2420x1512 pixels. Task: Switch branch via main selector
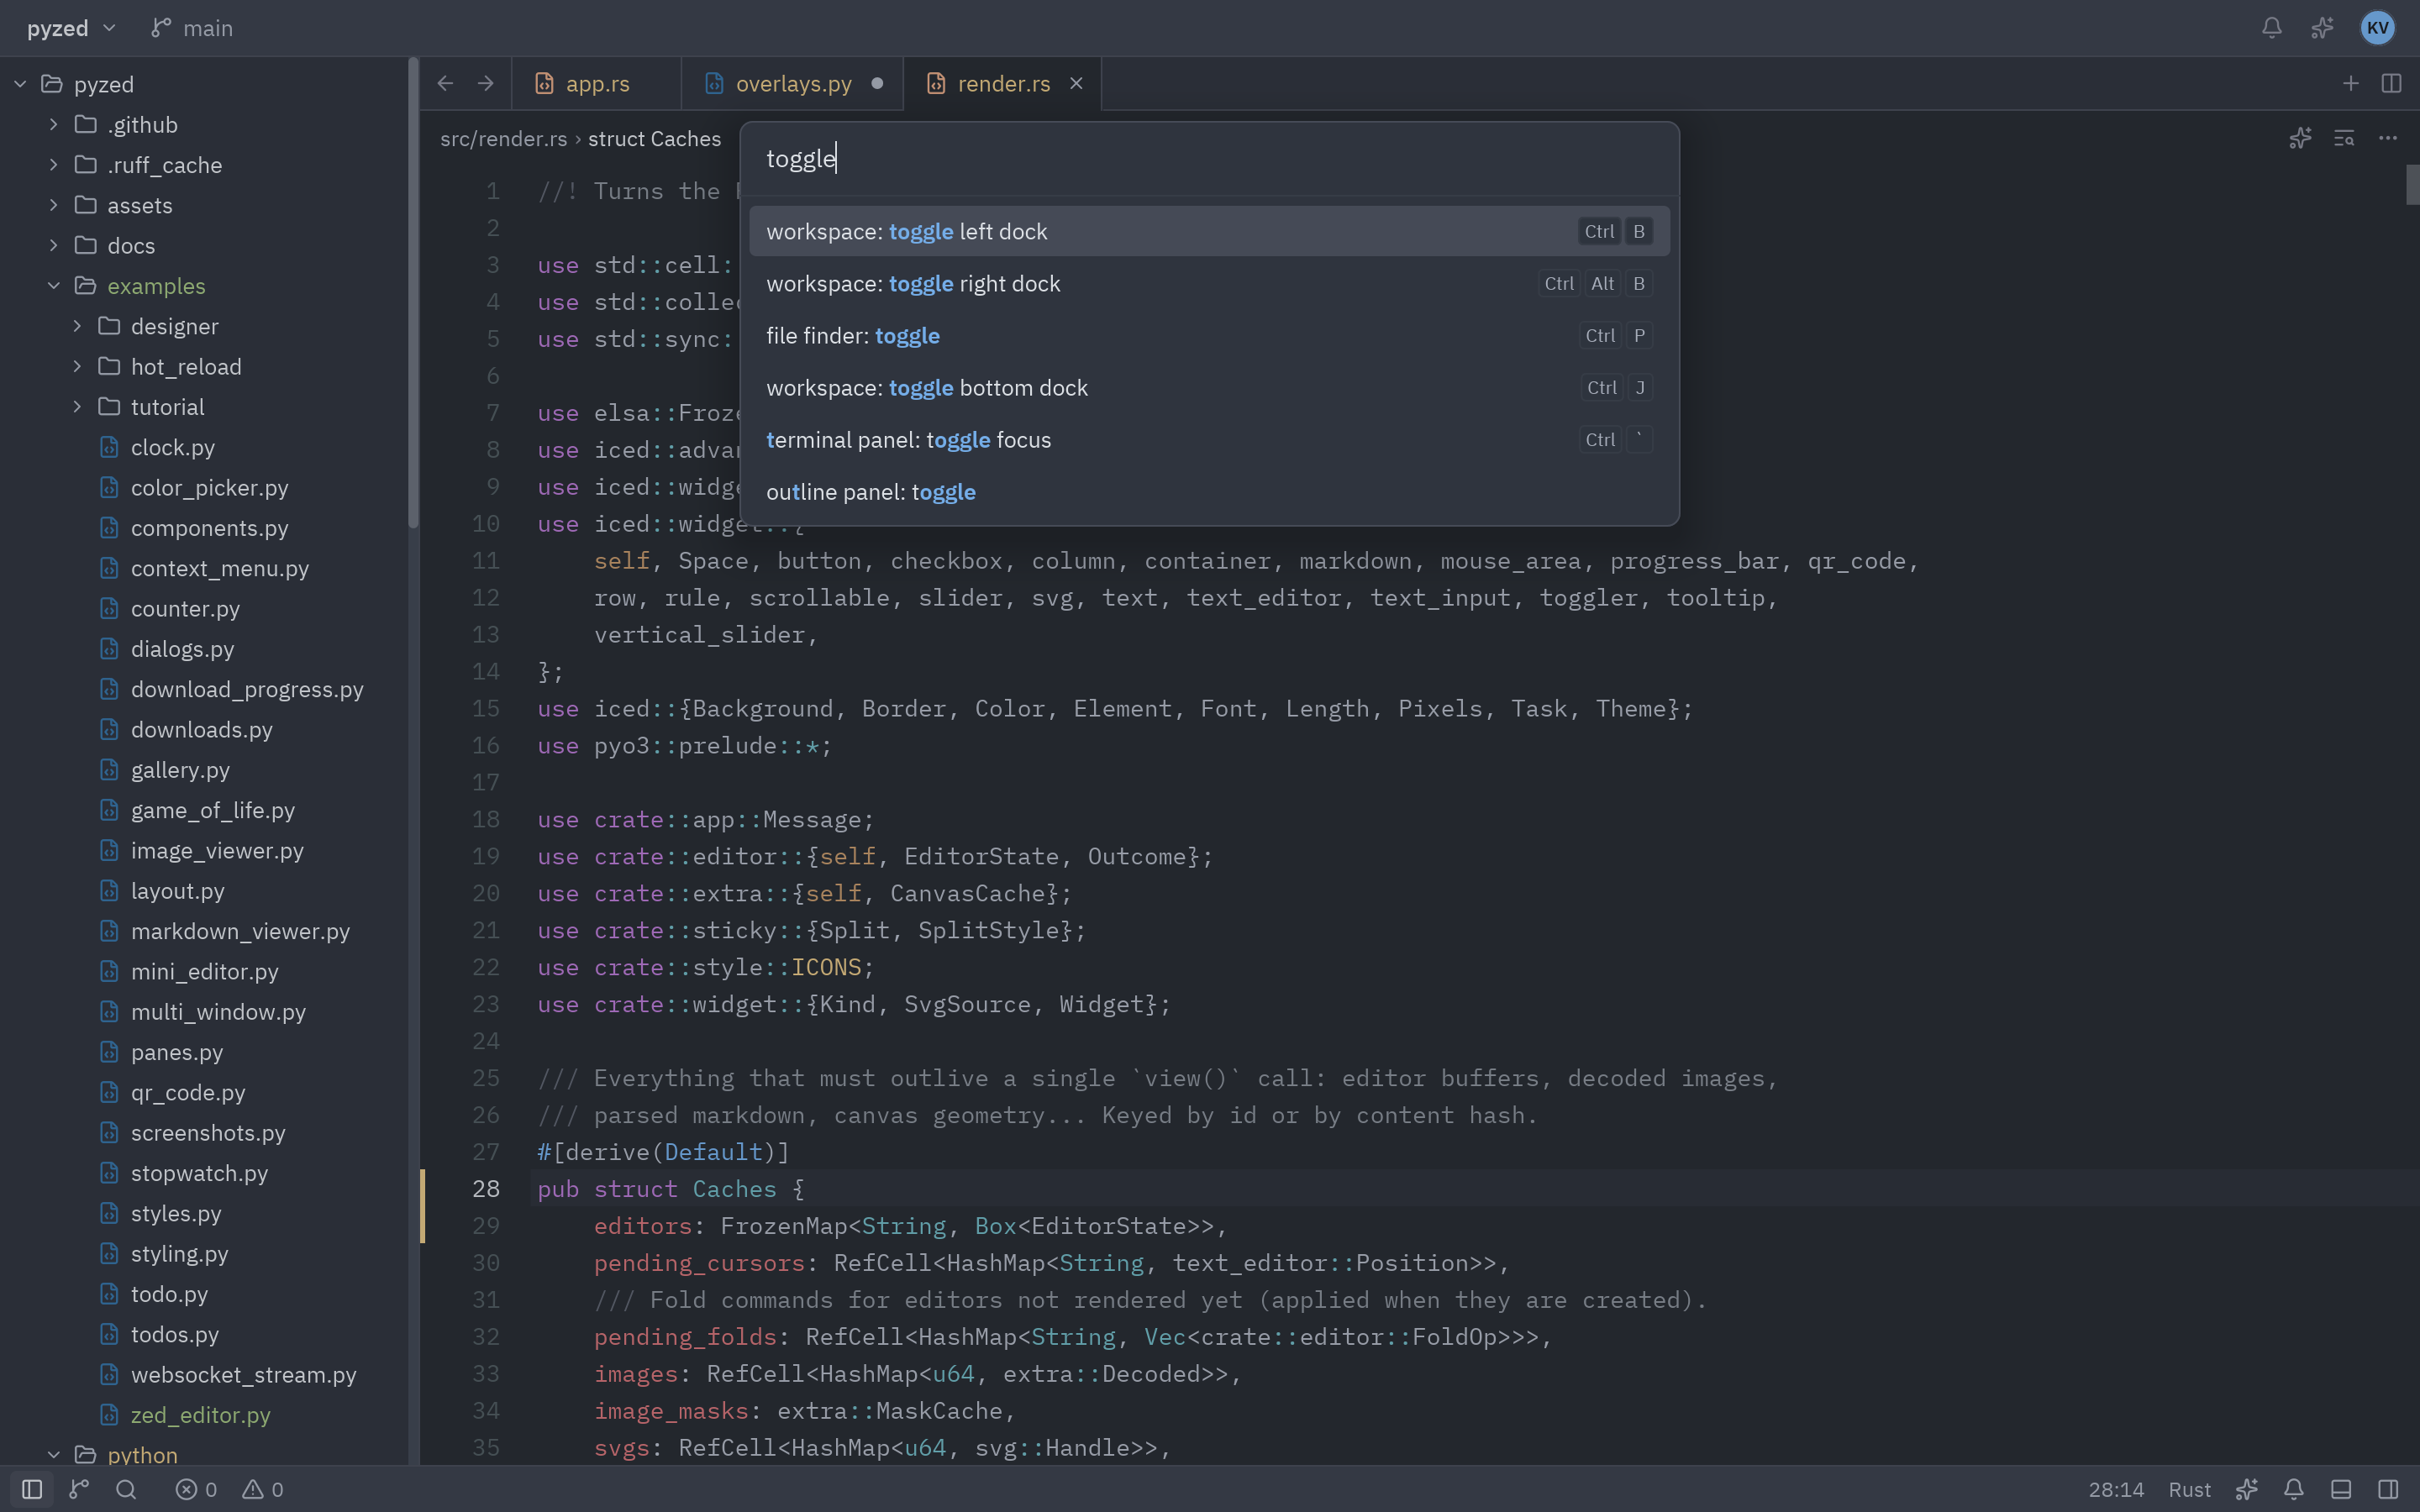pos(192,28)
